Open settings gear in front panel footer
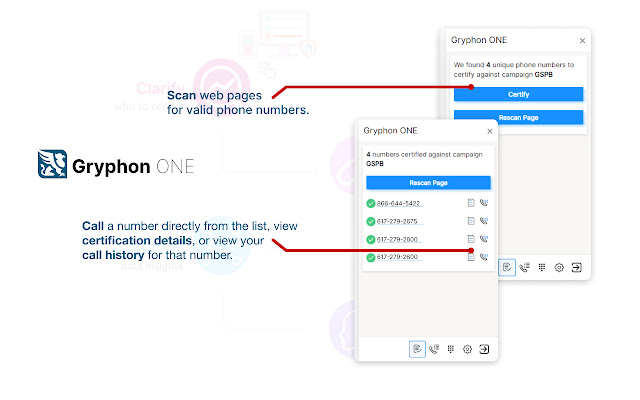640x400 pixels. [467, 349]
